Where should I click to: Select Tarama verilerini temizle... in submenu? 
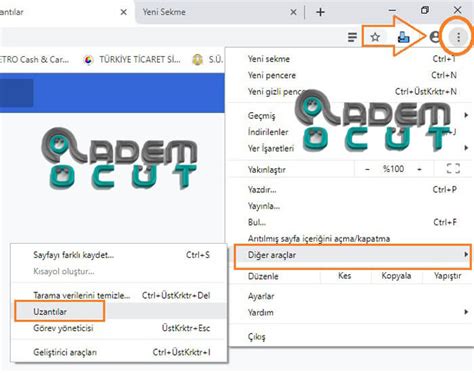(x=119, y=295)
